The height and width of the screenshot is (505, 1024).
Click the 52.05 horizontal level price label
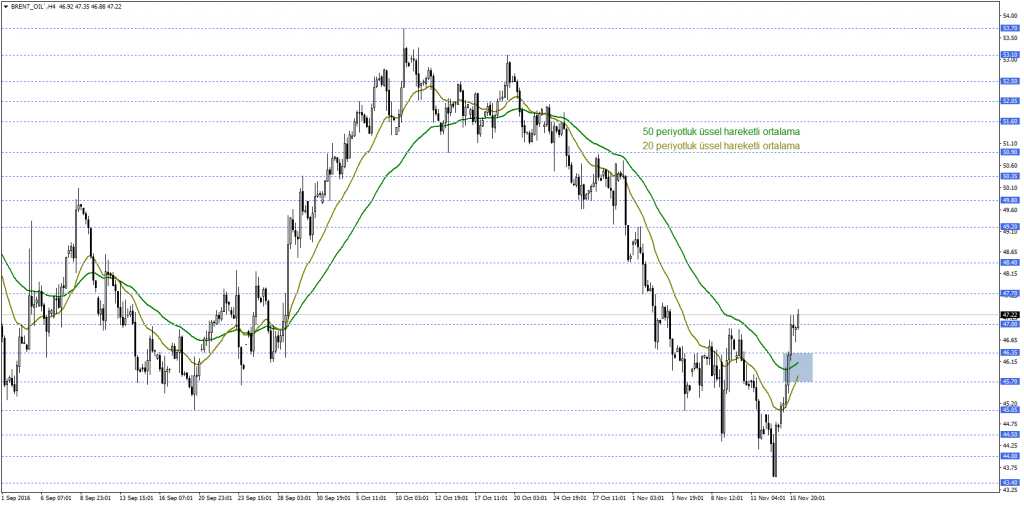pyautogui.click(x=1010, y=101)
